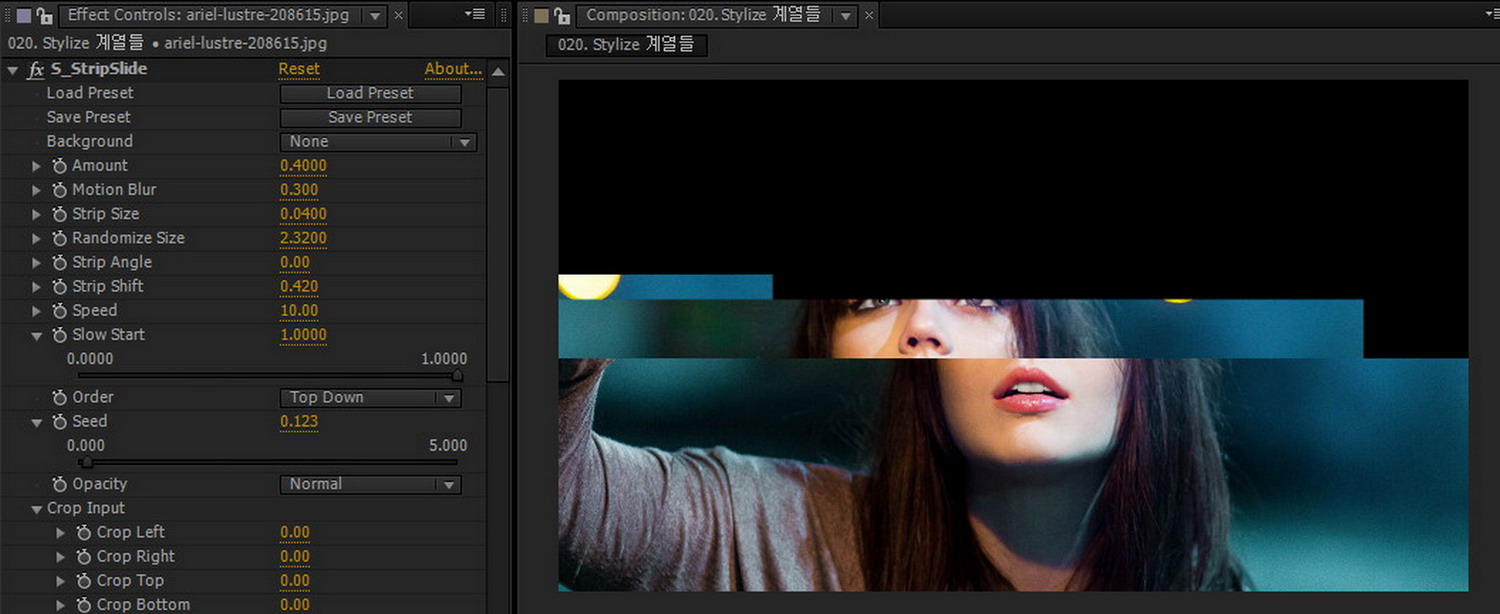Viewport: 1500px width, 614px height.
Task: Open the About link for S_StripSlide
Action: pos(453,70)
